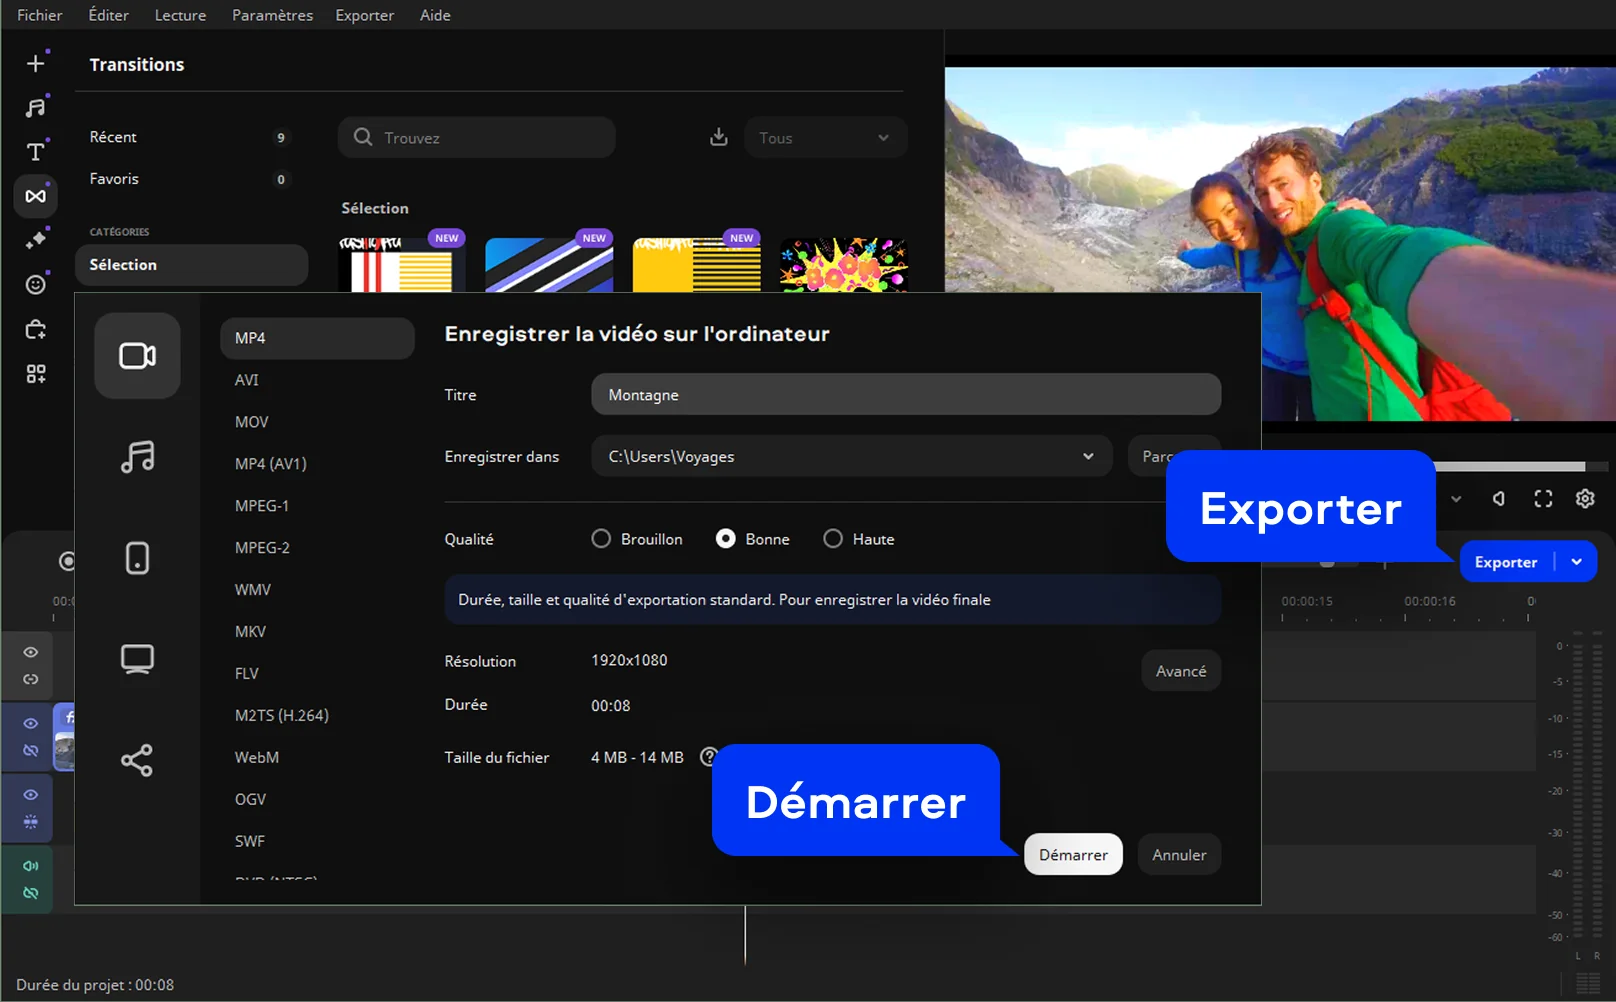The width and height of the screenshot is (1616, 1002).
Task: Open Avancé export settings
Action: point(1181,671)
